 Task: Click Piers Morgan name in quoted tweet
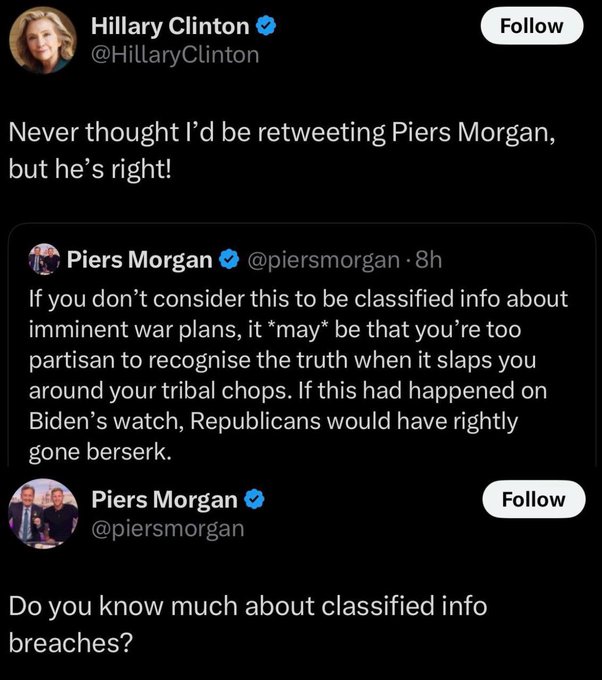(x=139, y=261)
